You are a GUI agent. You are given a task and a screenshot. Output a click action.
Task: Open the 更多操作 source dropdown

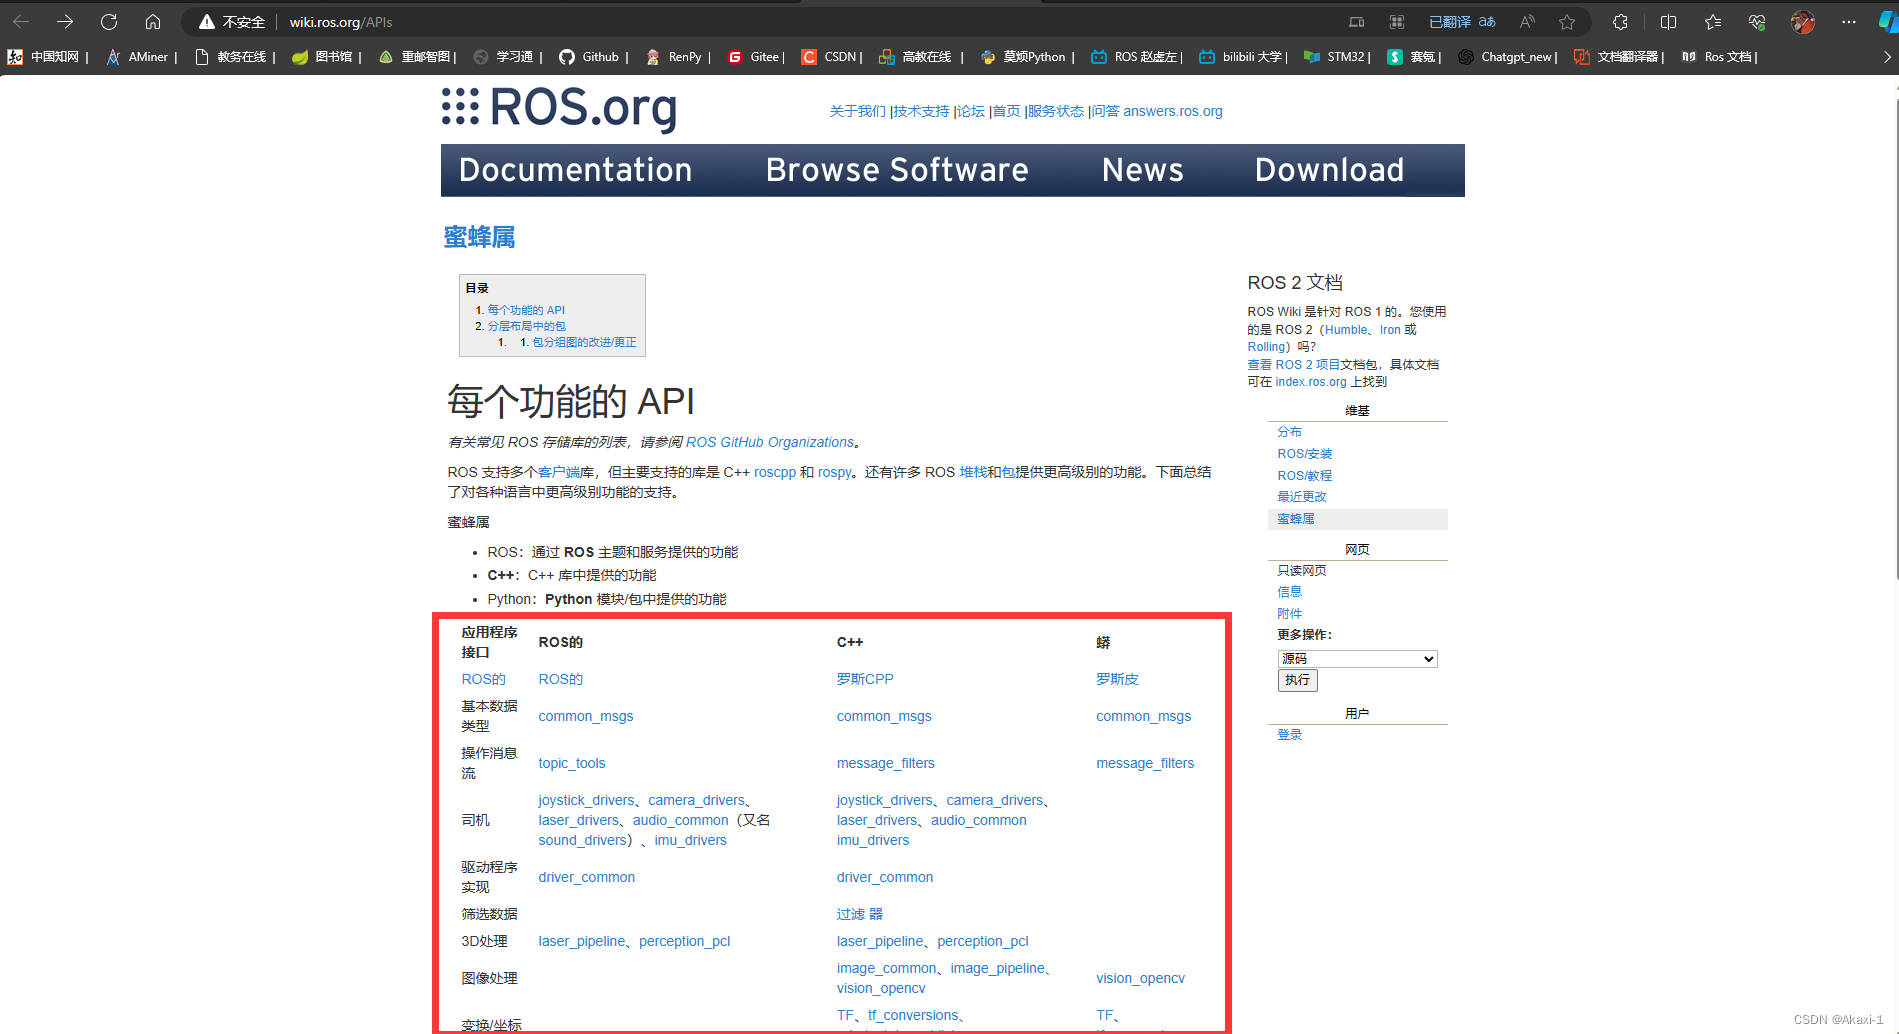(x=1356, y=658)
